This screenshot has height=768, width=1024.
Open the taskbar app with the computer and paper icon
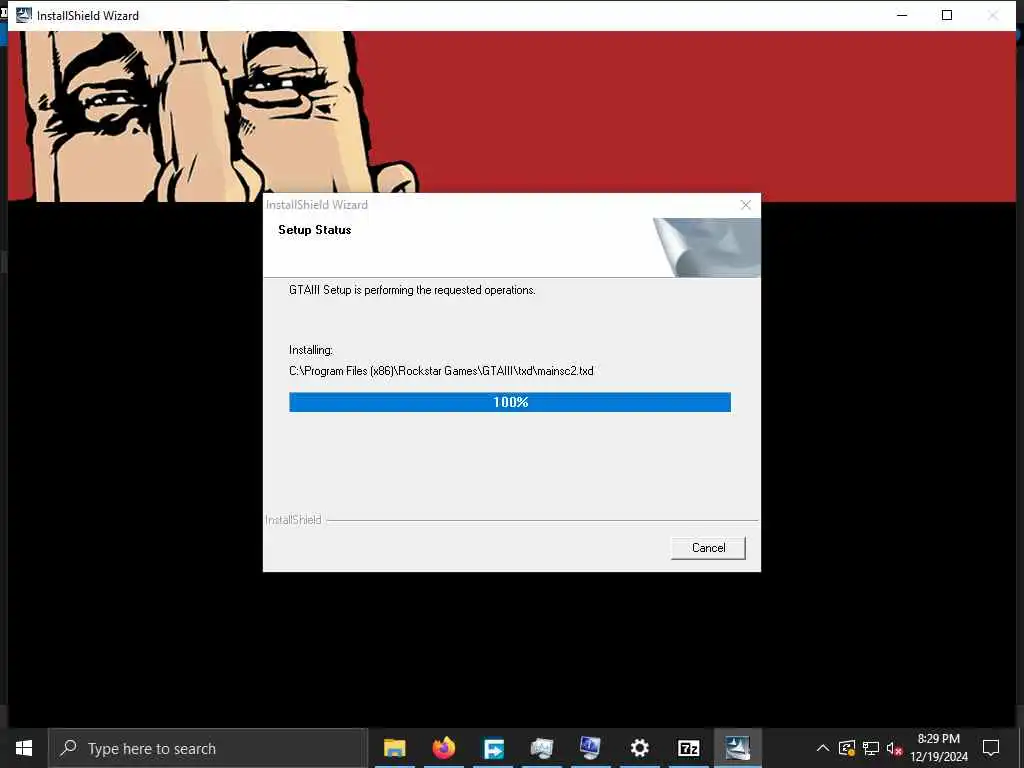click(542, 748)
